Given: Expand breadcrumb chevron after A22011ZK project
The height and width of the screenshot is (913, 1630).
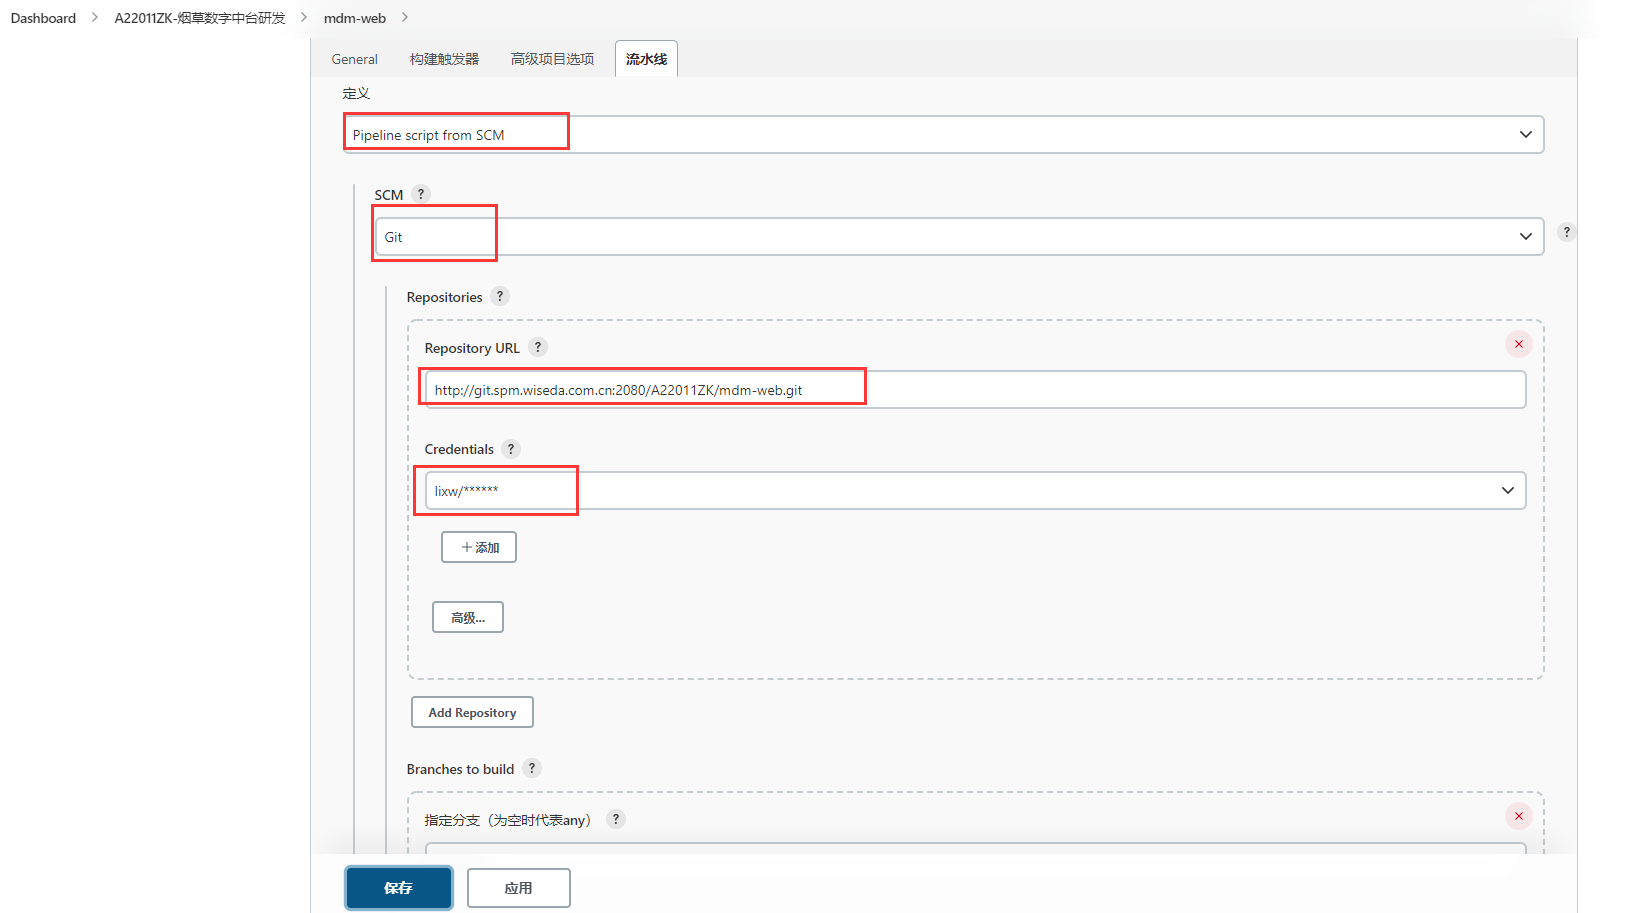Looking at the screenshot, I should pyautogui.click(x=304, y=17).
